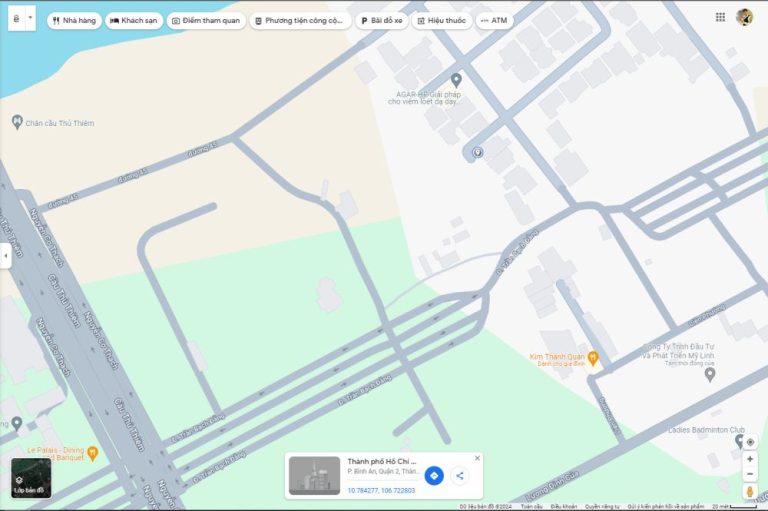
Task: Open the dropdown arrow beside the print icon
Action: (30, 18)
